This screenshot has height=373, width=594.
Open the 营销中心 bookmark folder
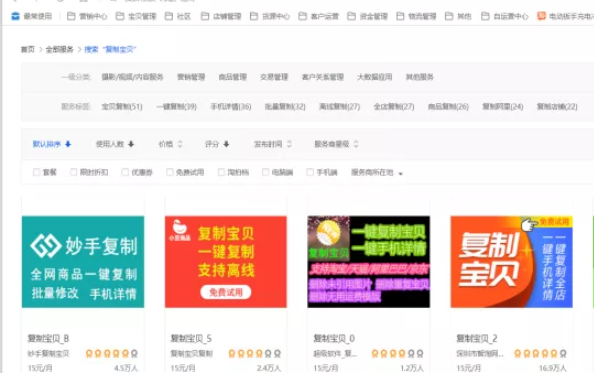87,16
